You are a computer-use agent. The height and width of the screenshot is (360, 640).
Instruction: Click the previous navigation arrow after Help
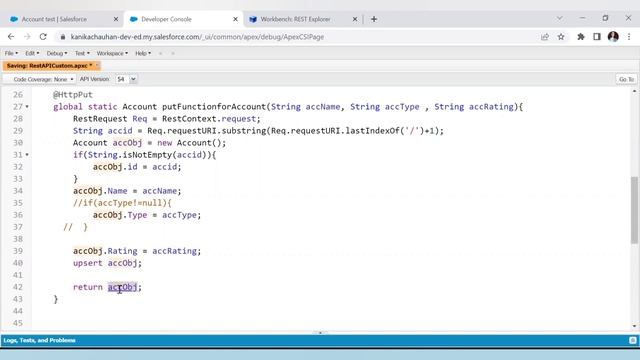tap(160, 53)
